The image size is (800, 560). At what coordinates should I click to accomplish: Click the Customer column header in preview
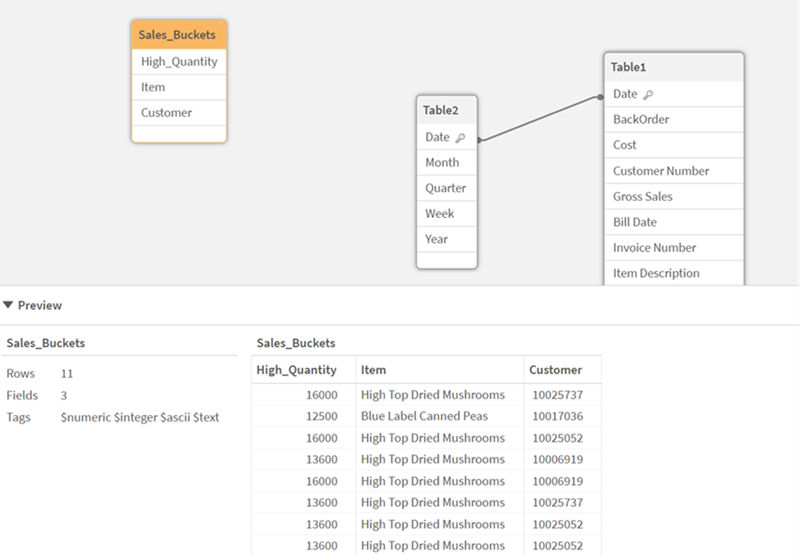(555, 370)
